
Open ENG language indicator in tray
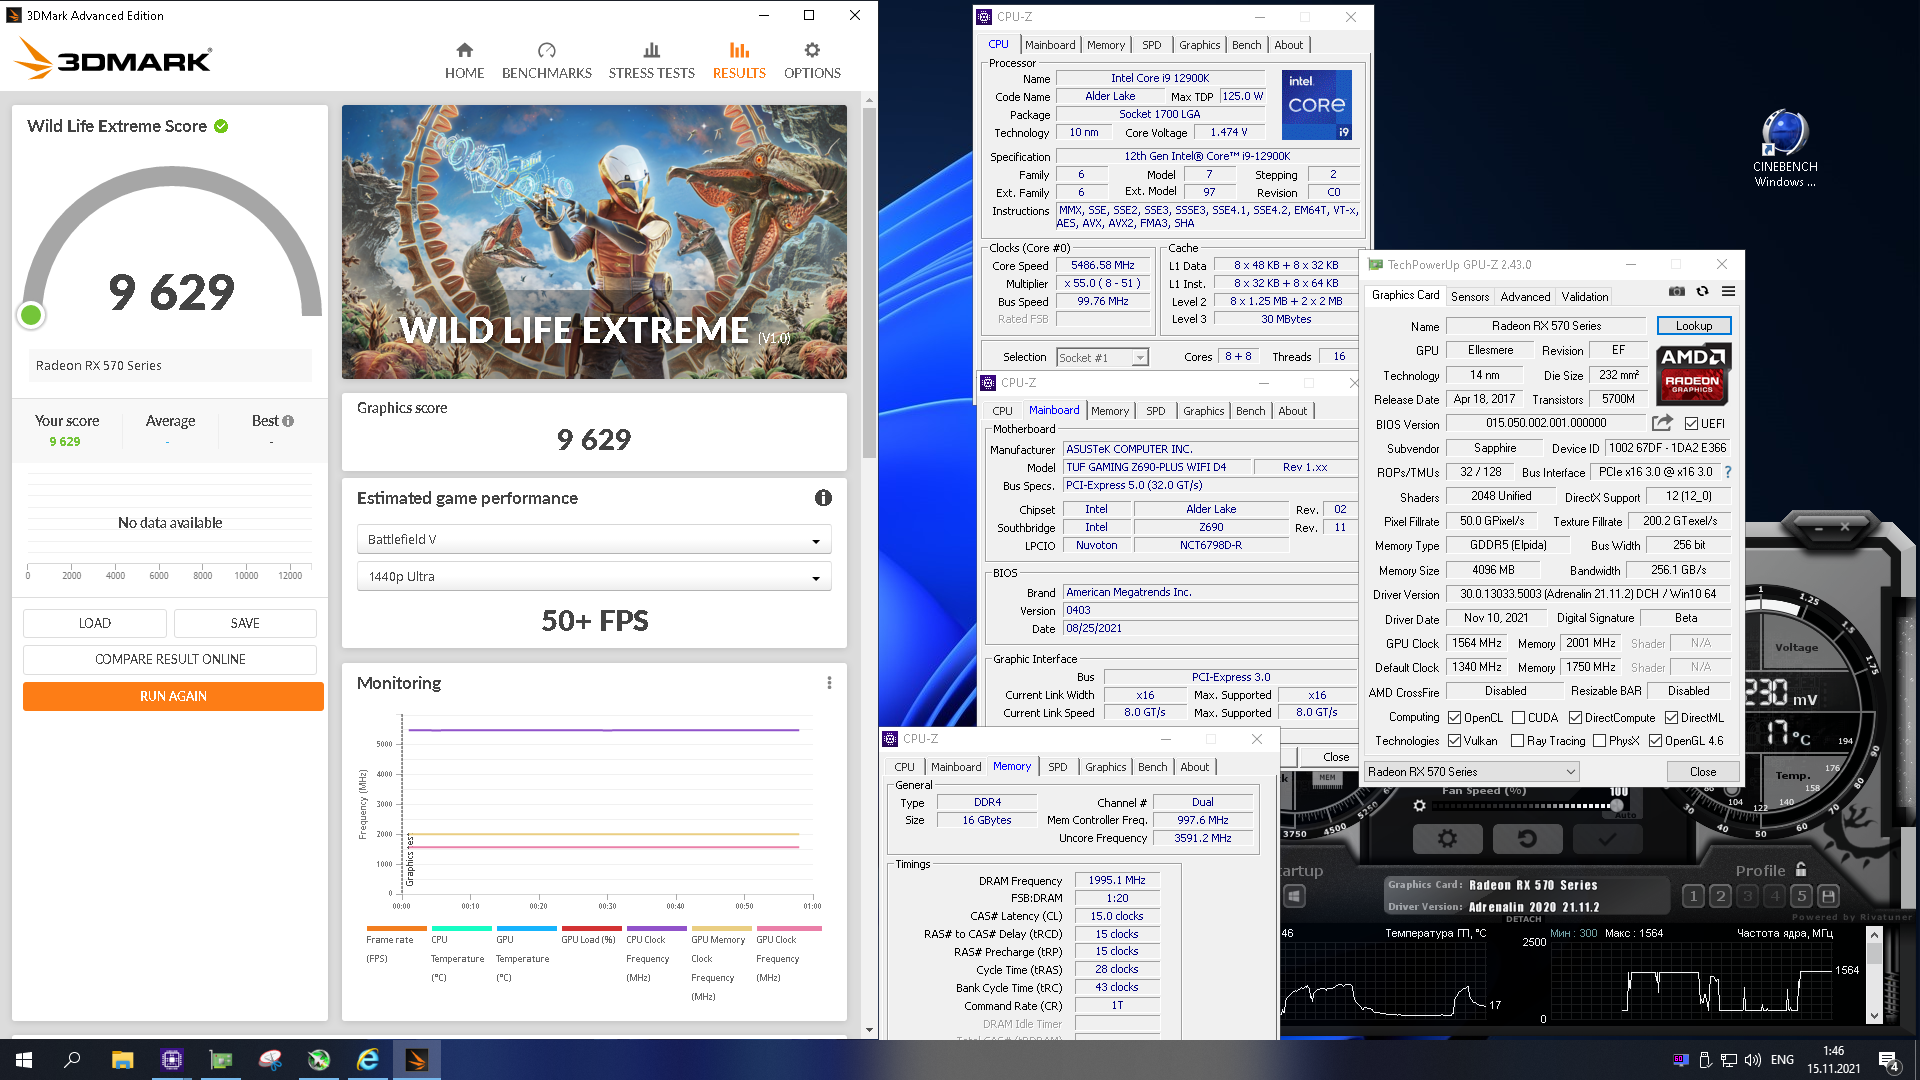point(1782,1060)
